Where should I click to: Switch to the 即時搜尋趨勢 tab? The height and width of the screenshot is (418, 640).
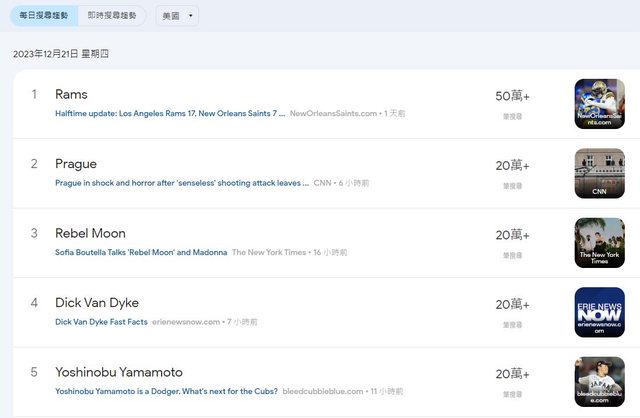(x=111, y=16)
